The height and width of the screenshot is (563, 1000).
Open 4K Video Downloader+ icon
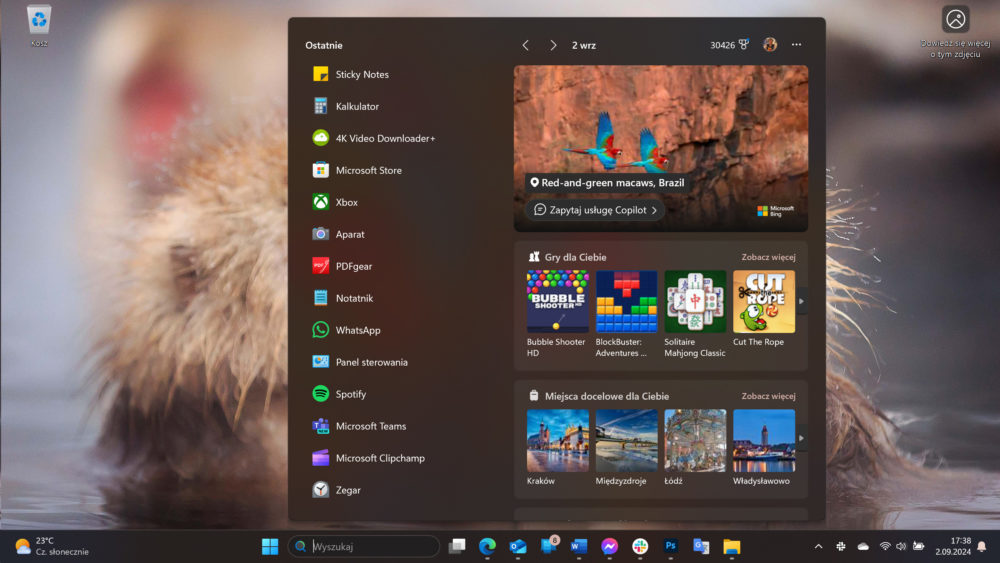tap(320, 138)
